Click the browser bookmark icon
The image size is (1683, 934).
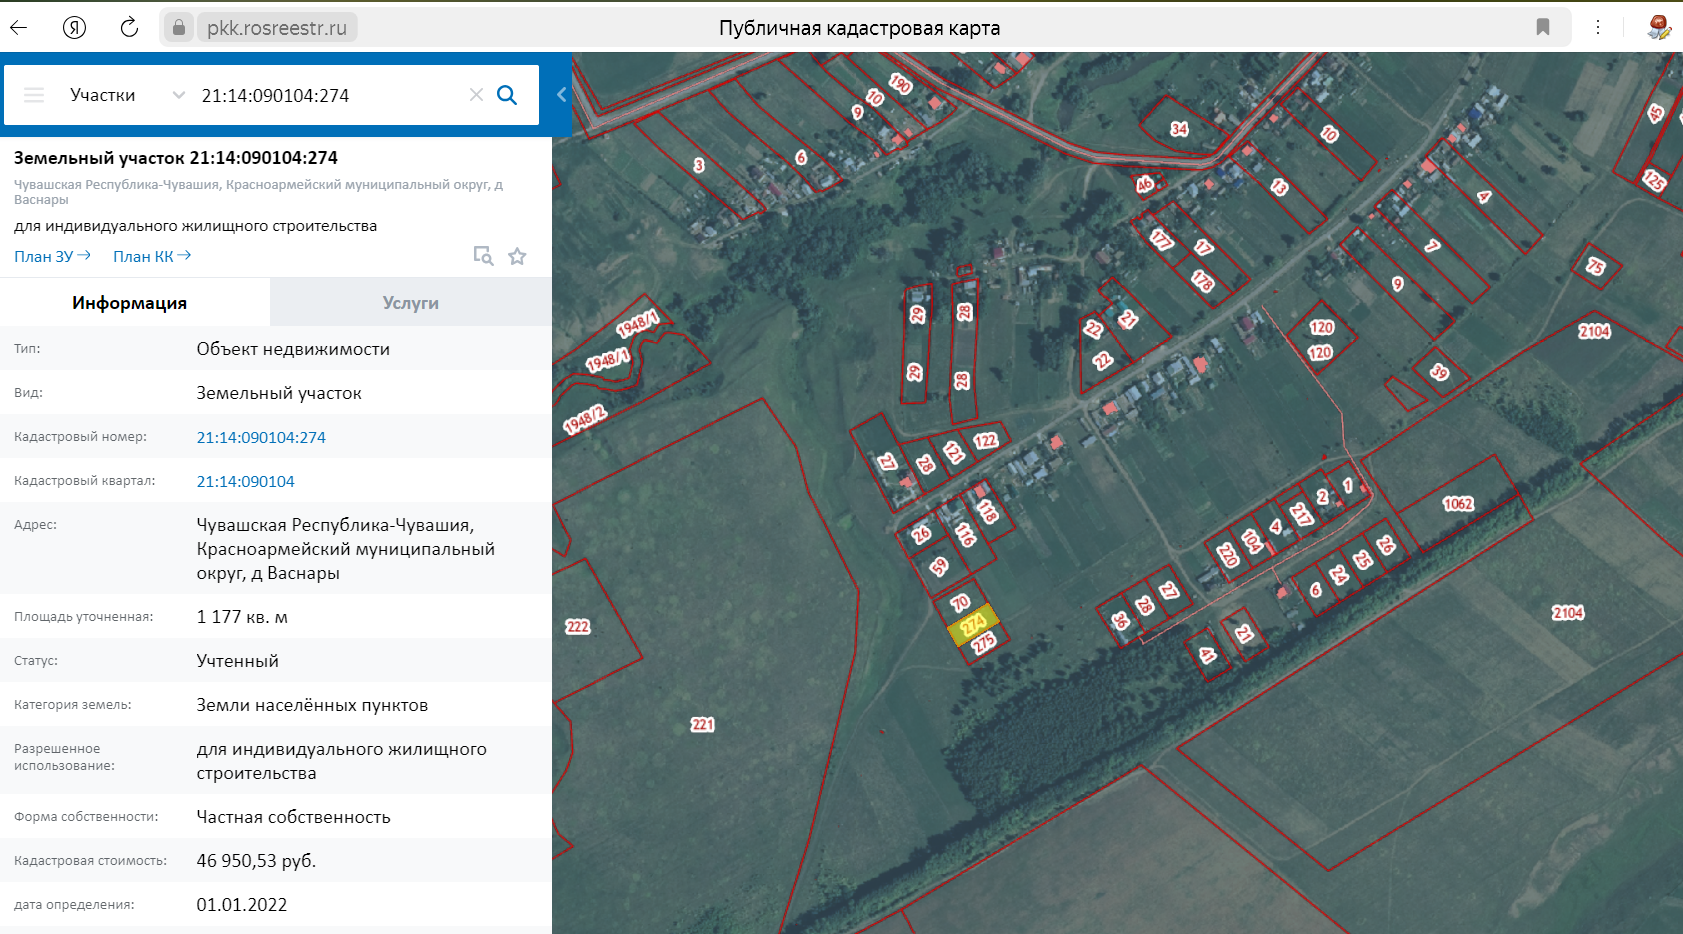tap(1543, 28)
